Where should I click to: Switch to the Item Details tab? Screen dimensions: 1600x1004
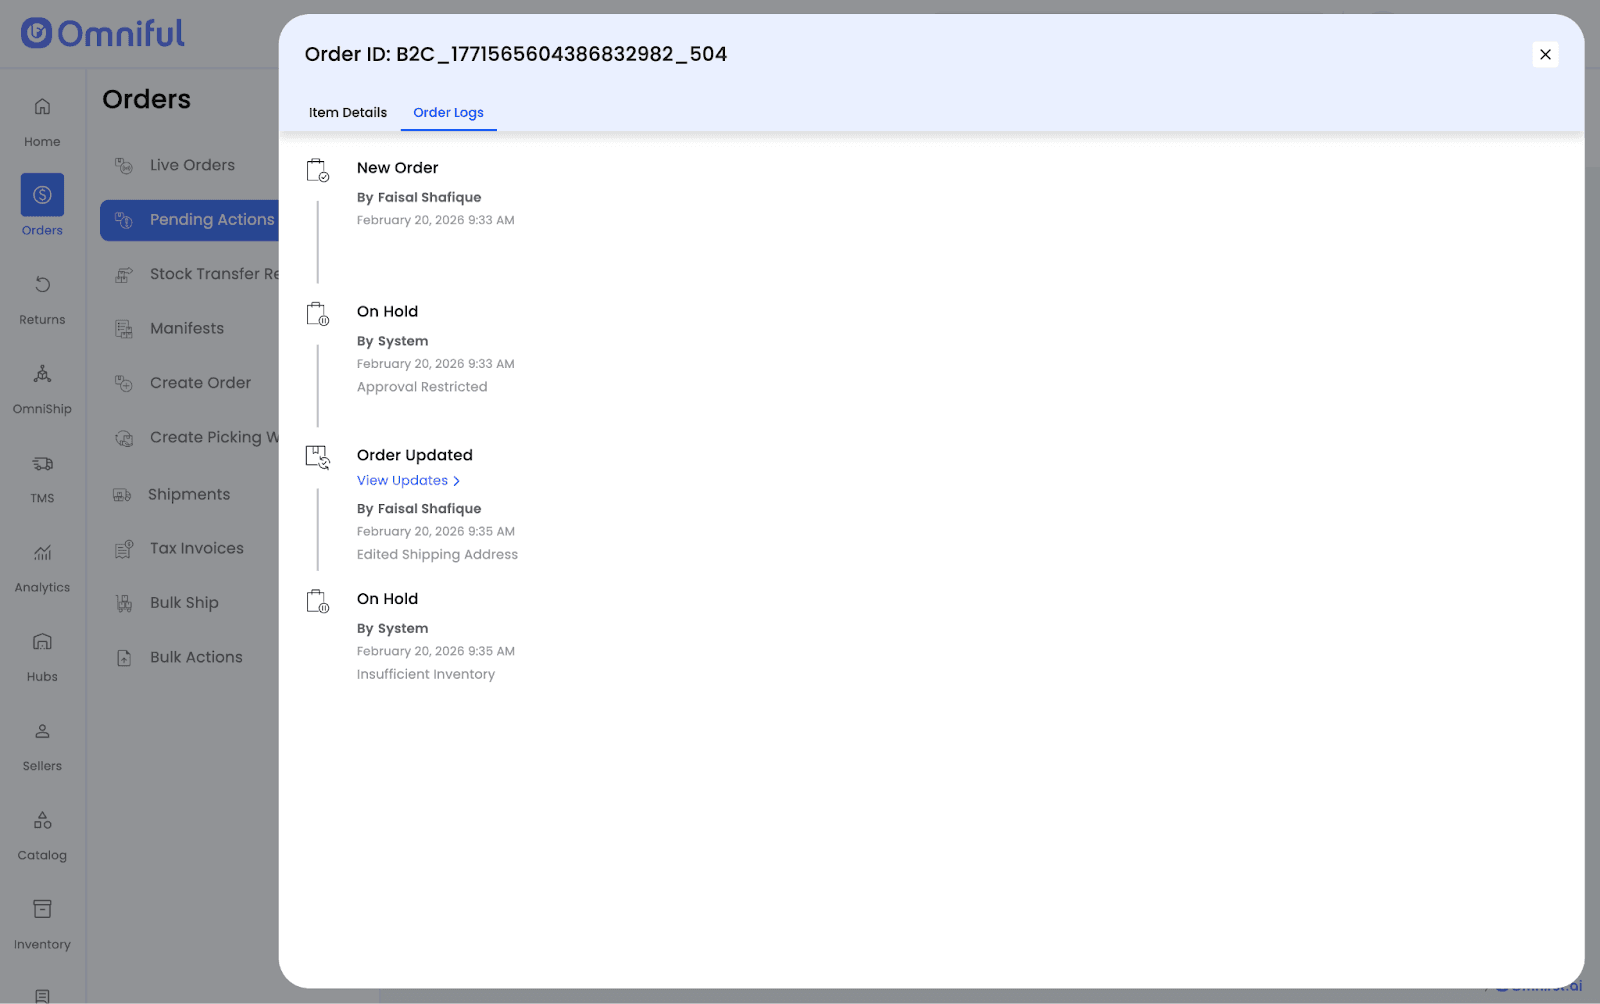[x=347, y=113]
